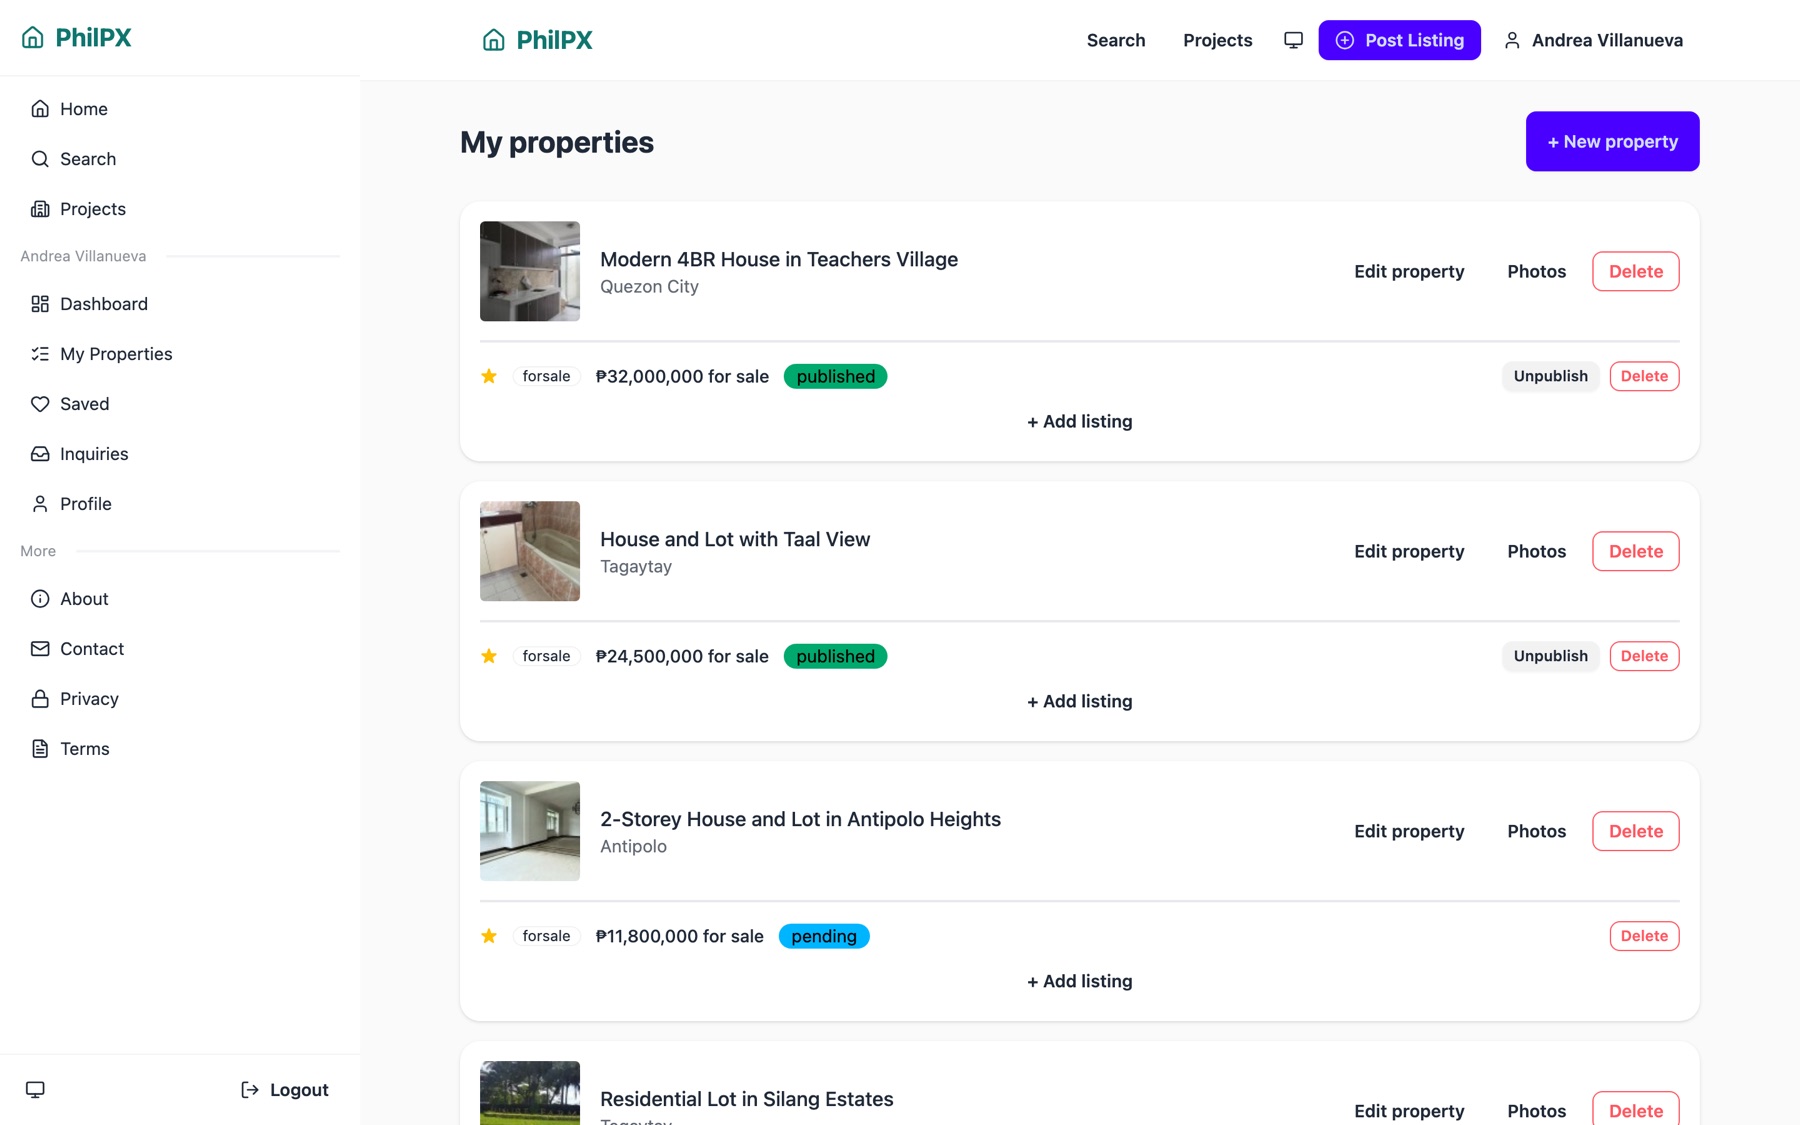Log out using the Logout button
This screenshot has height=1125, width=1800.
coord(285,1090)
